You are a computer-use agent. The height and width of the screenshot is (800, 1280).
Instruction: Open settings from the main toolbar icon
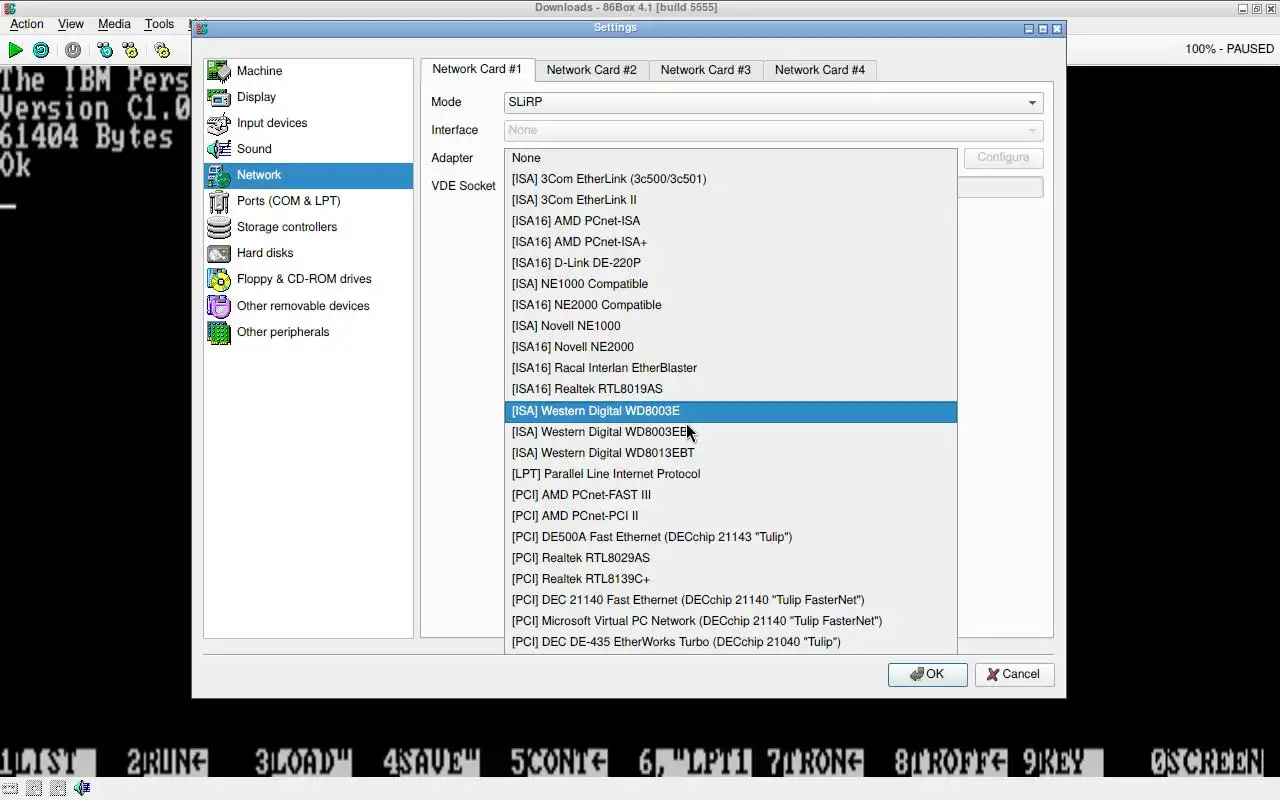[162, 50]
